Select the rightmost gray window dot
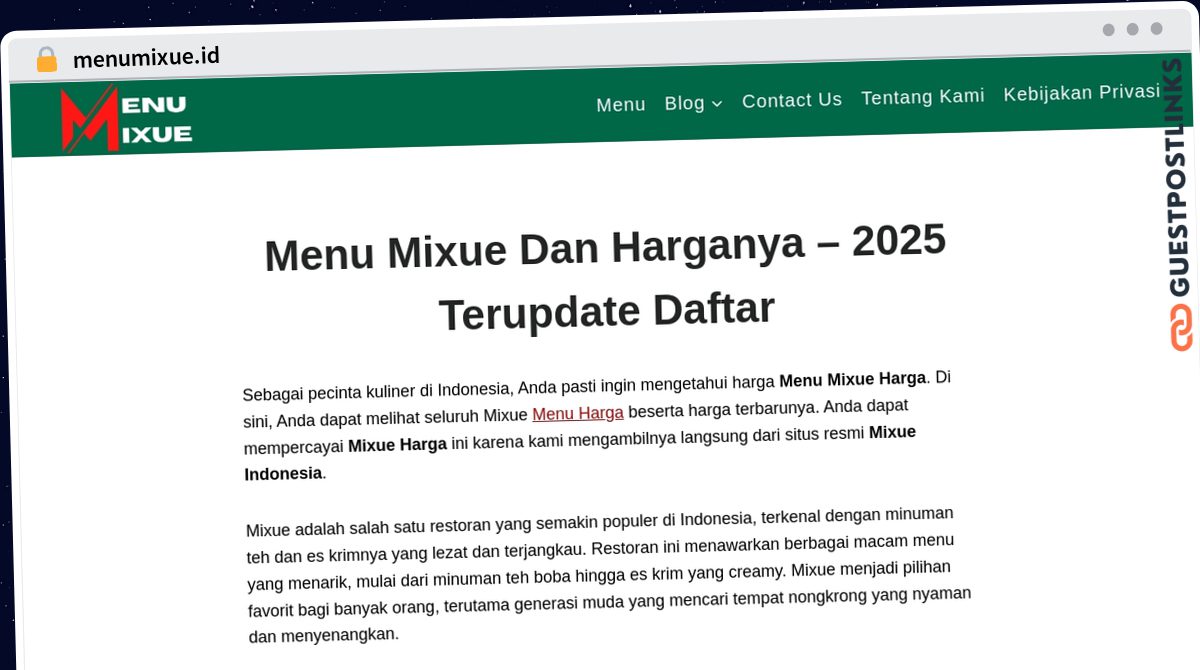Image resolution: width=1200 pixels, height=670 pixels. click(x=1155, y=30)
